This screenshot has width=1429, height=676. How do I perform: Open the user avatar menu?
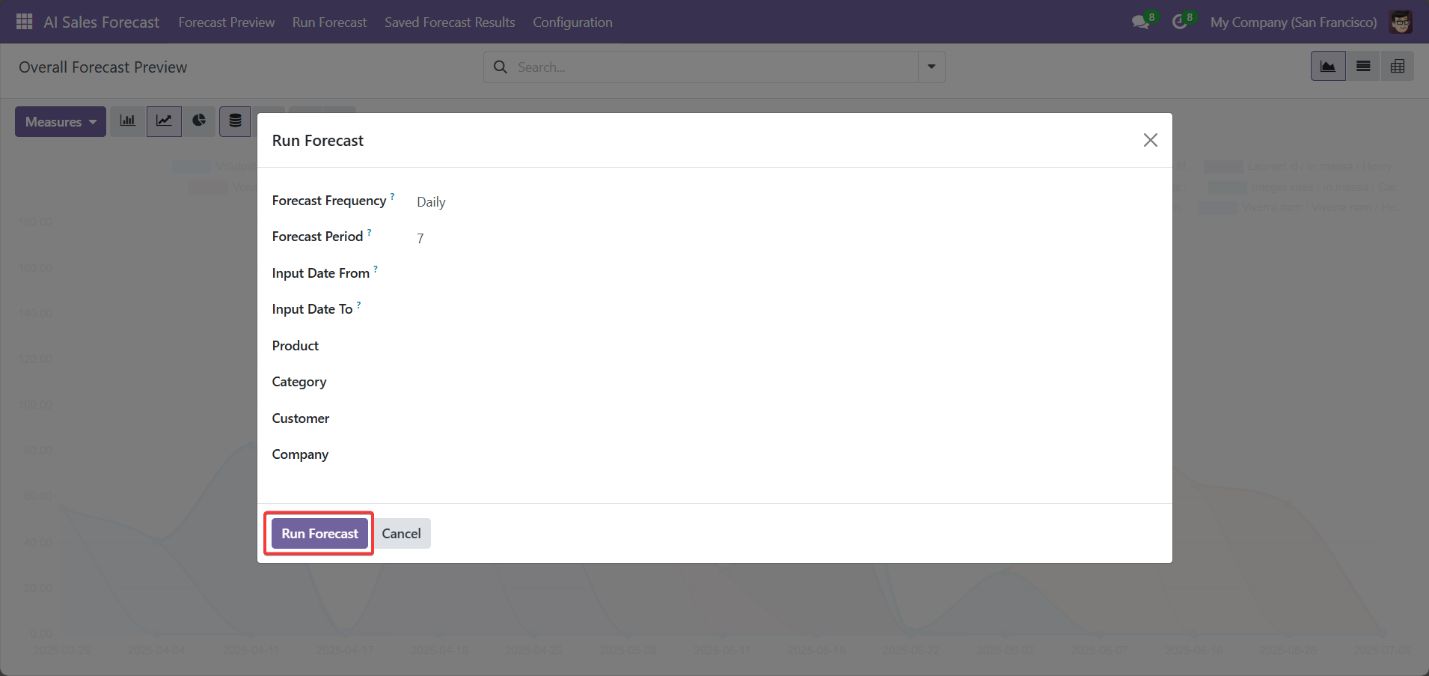click(x=1401, y=22)
